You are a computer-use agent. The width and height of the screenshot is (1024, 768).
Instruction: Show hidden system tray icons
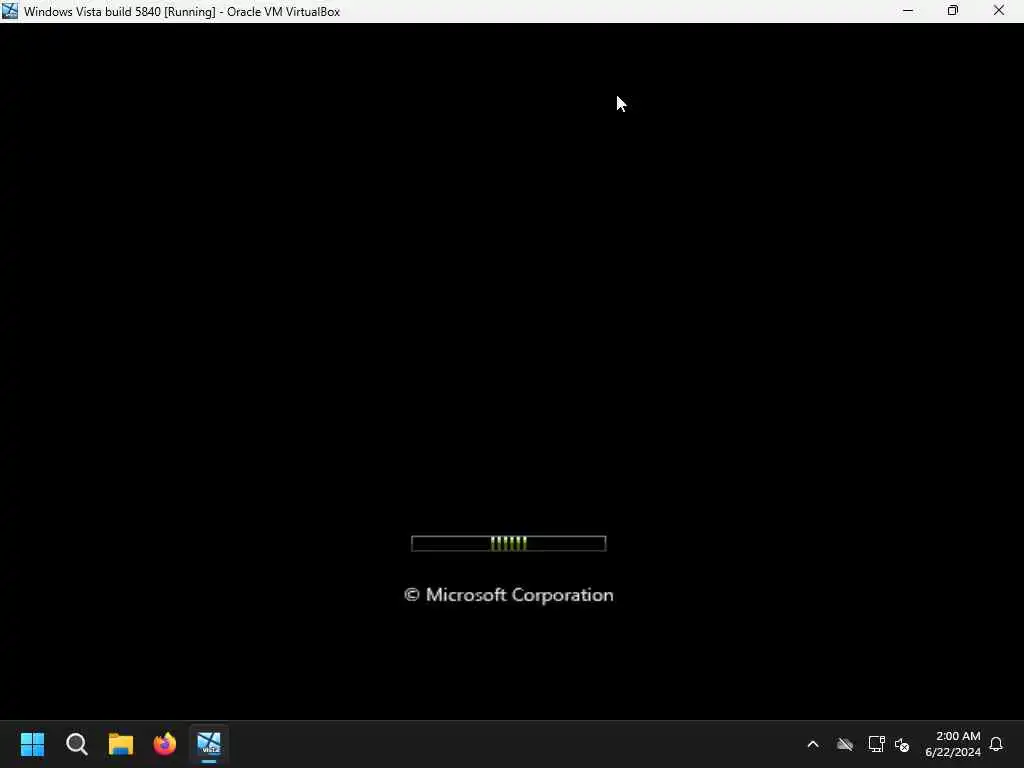click(x=813, y=744)
